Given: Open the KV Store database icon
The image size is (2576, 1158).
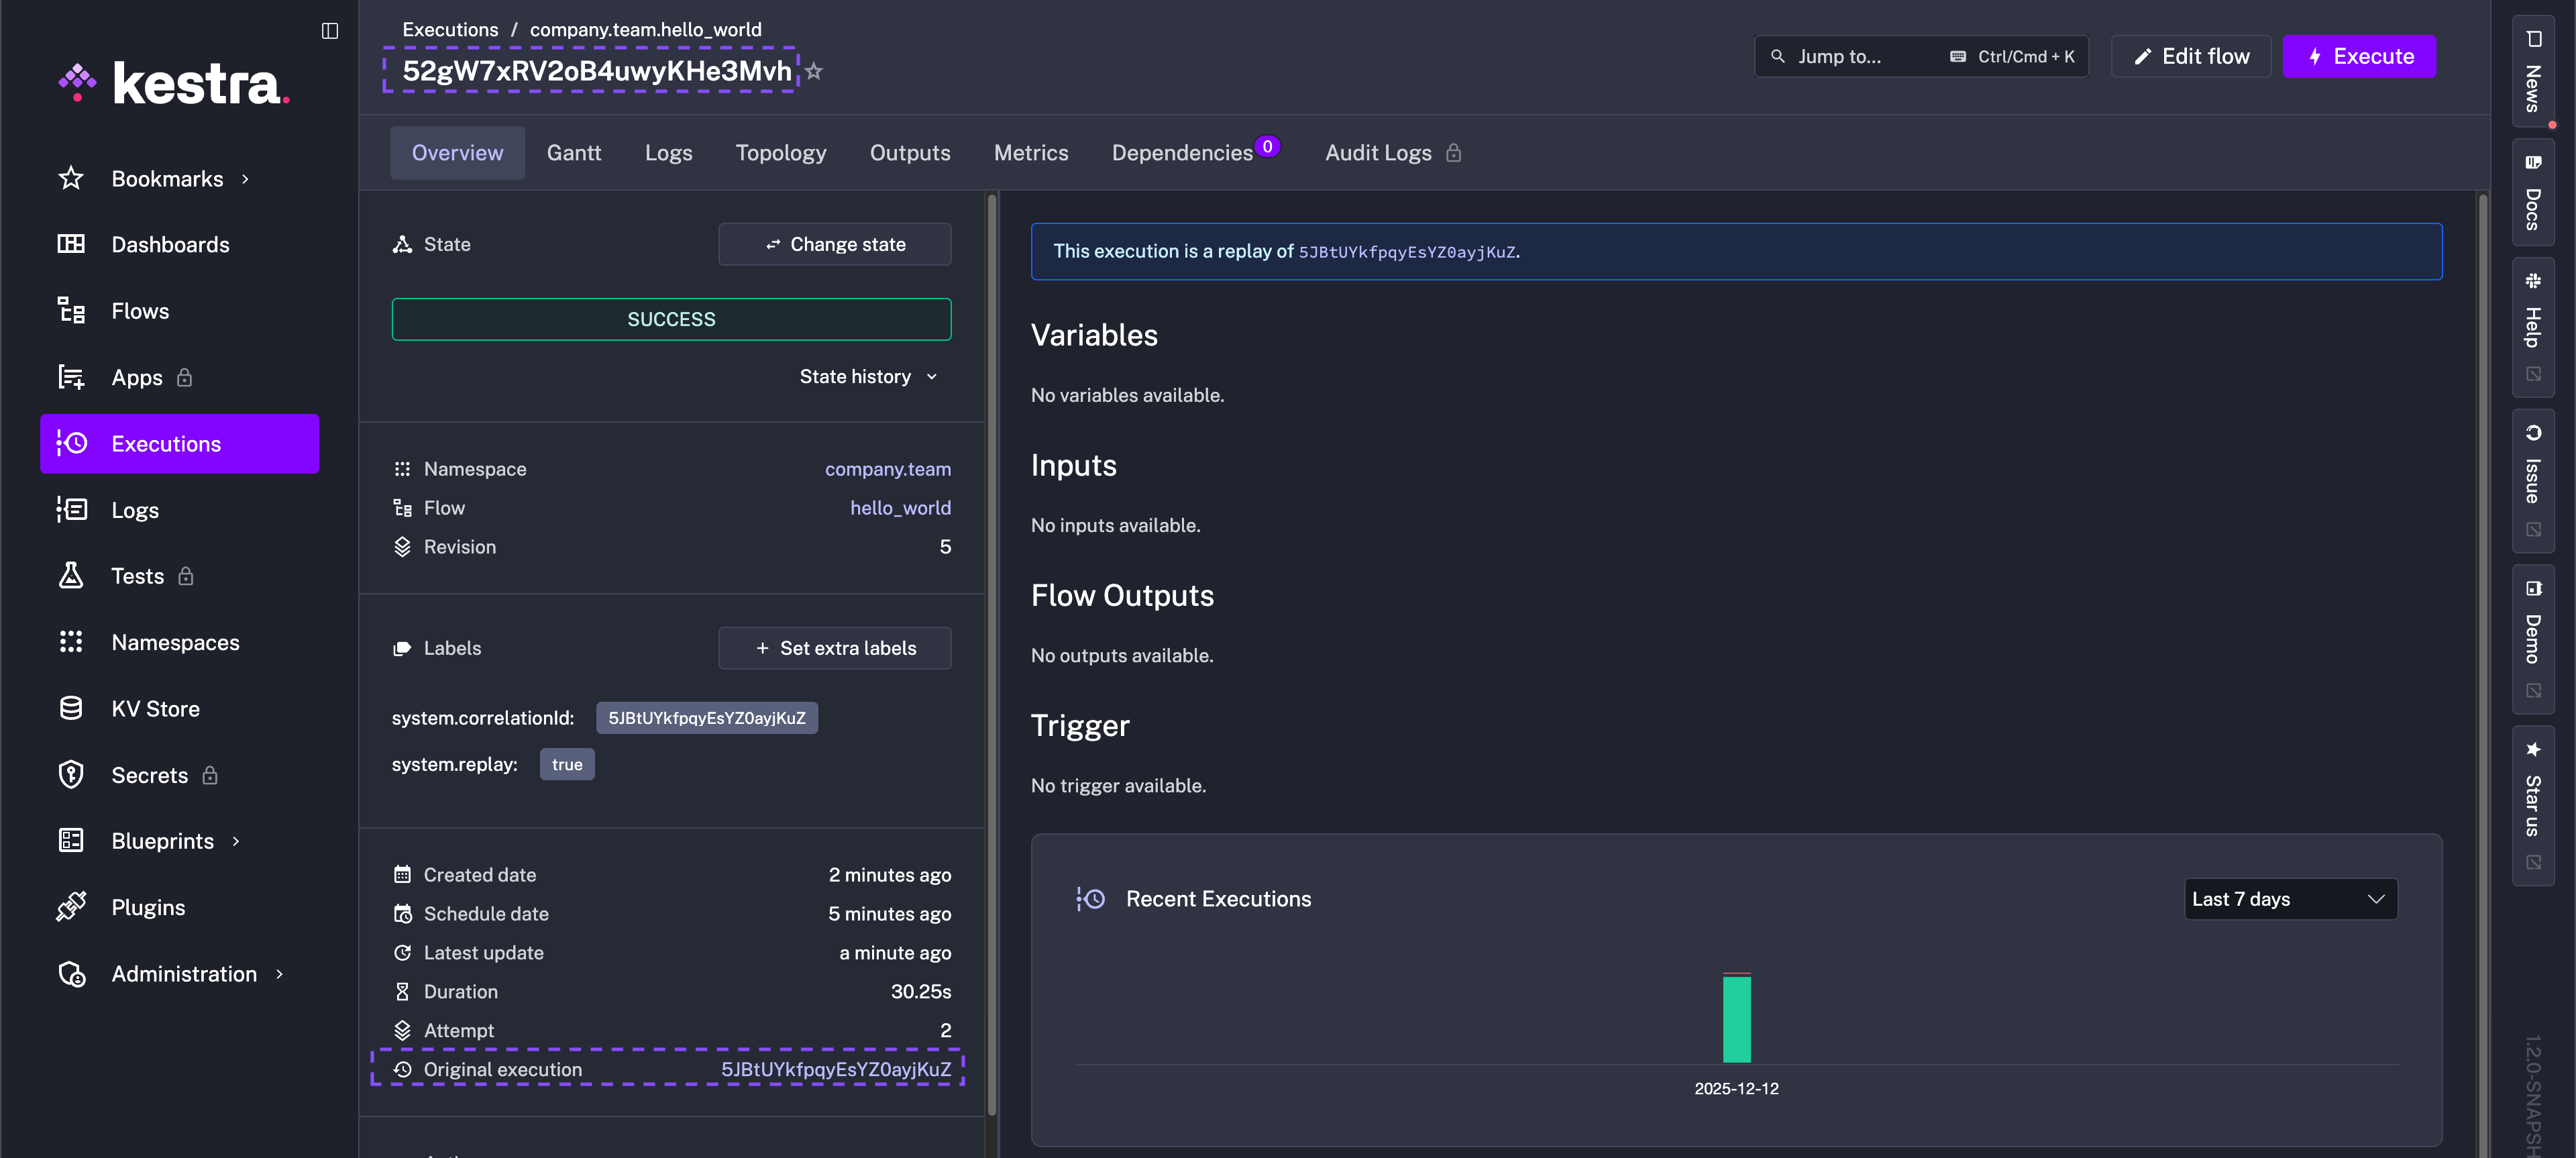Looking at the screenshot, I should point(71,708).
